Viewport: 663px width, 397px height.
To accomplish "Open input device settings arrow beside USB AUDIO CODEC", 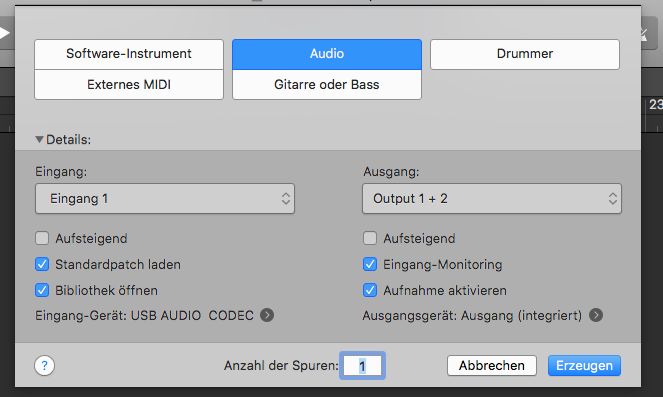I will click(x=267, y=315).
